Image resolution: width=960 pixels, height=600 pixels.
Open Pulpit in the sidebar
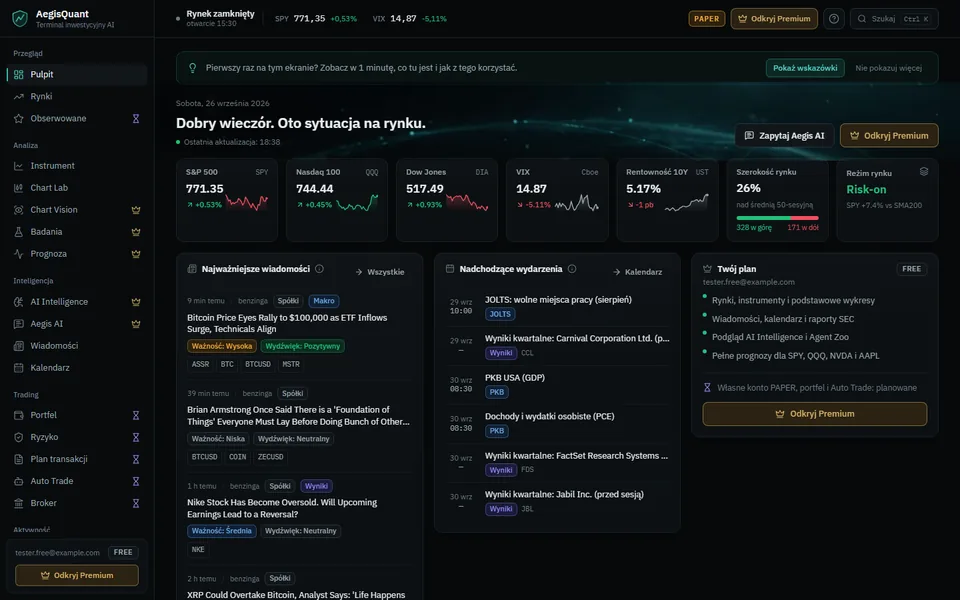pos(77,75)
